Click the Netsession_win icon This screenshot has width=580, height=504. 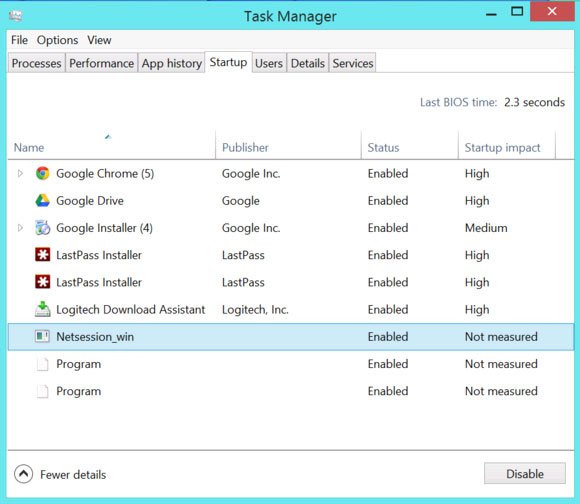42,336
